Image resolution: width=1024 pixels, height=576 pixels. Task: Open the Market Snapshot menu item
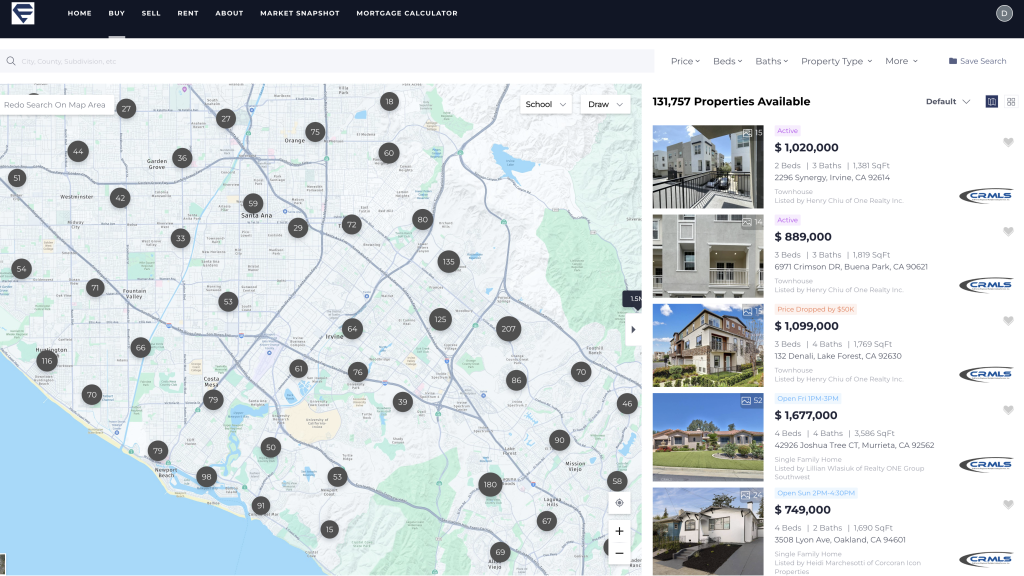pyautogui.click(x=299, y=14)
